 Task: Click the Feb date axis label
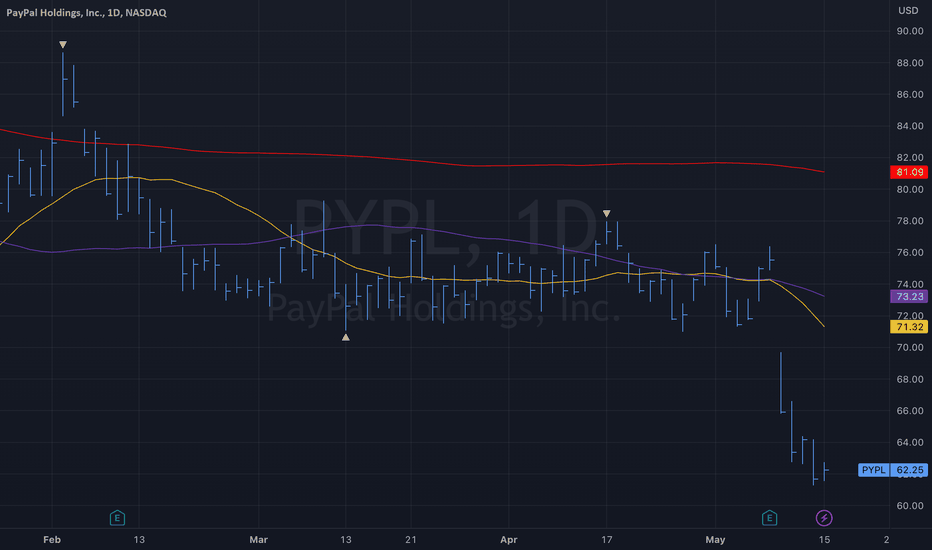[x=52, y=540]
